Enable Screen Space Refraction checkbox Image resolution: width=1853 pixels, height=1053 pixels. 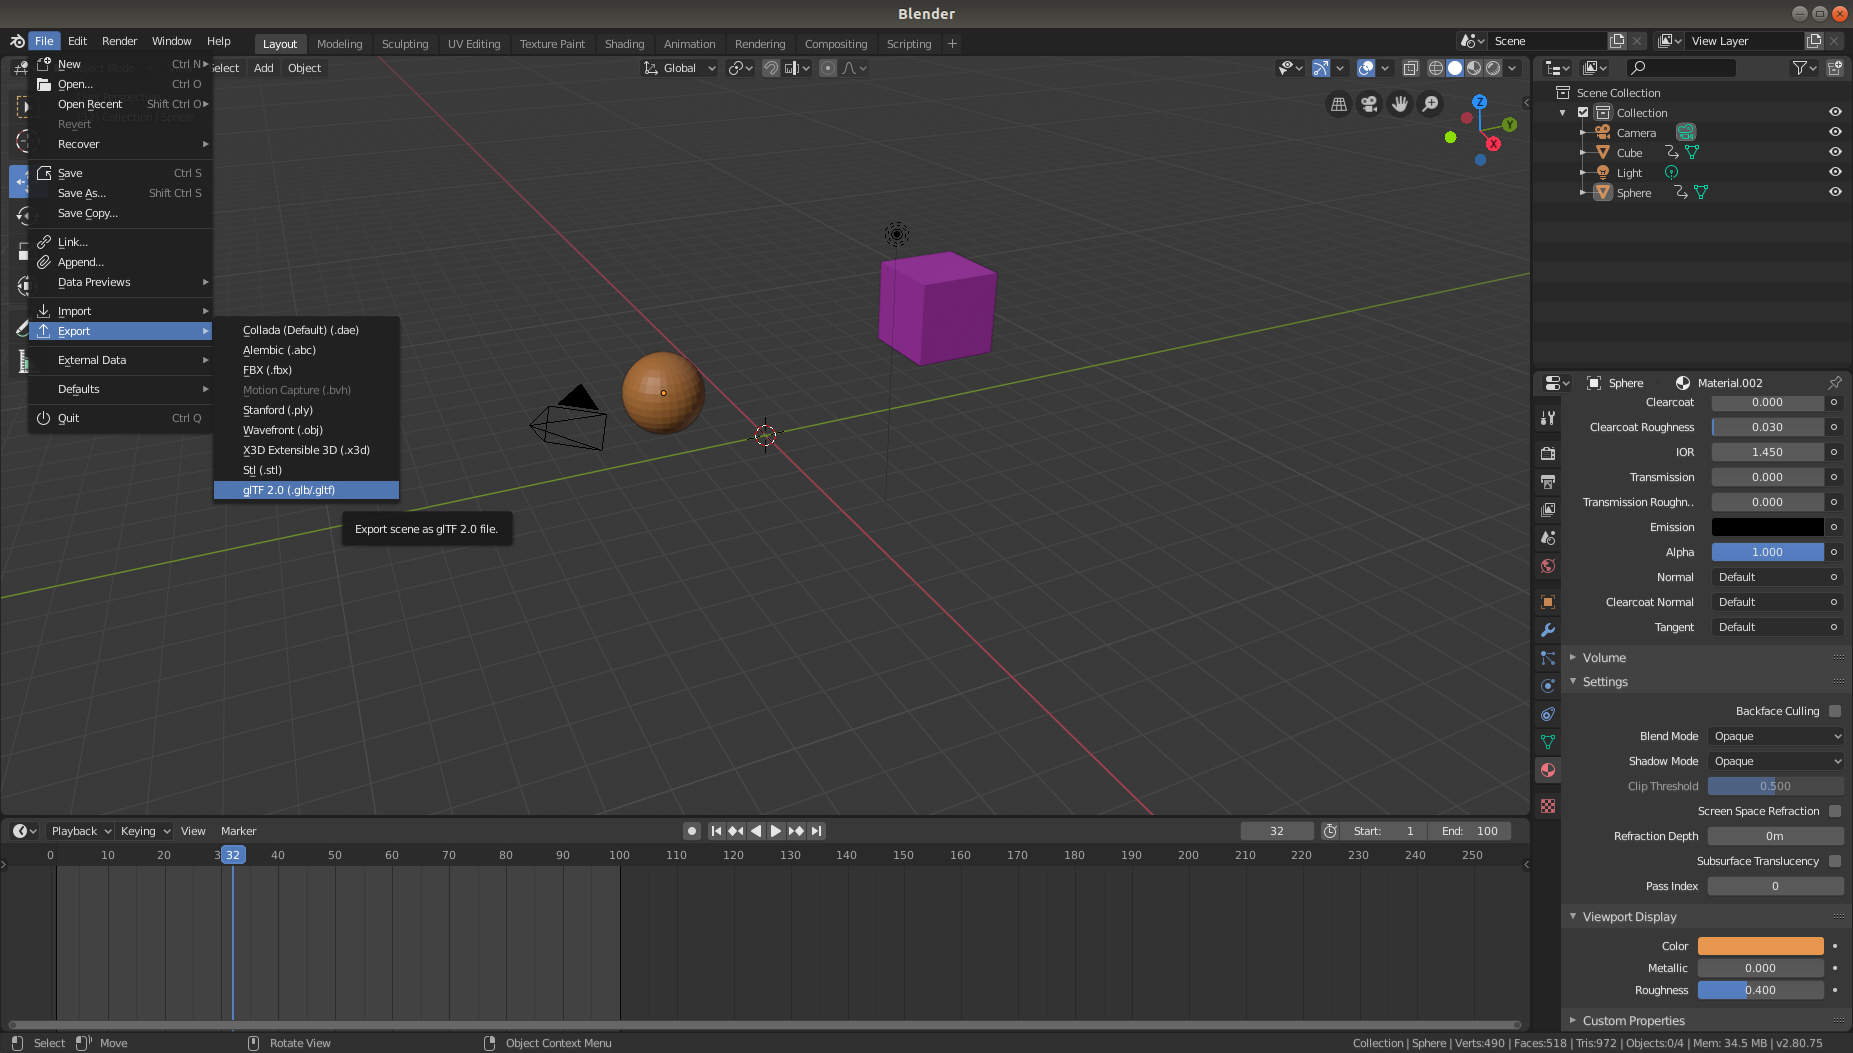coord(1835,811)
